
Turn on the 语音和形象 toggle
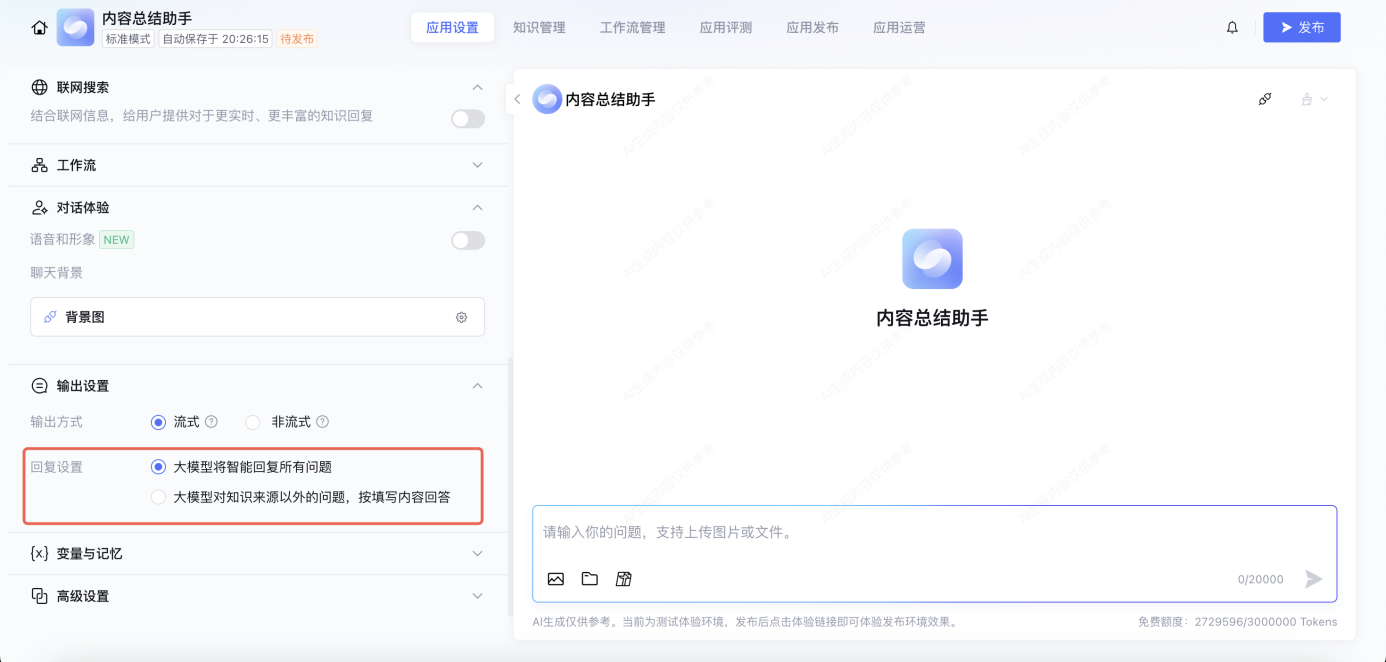coord(467,240)
